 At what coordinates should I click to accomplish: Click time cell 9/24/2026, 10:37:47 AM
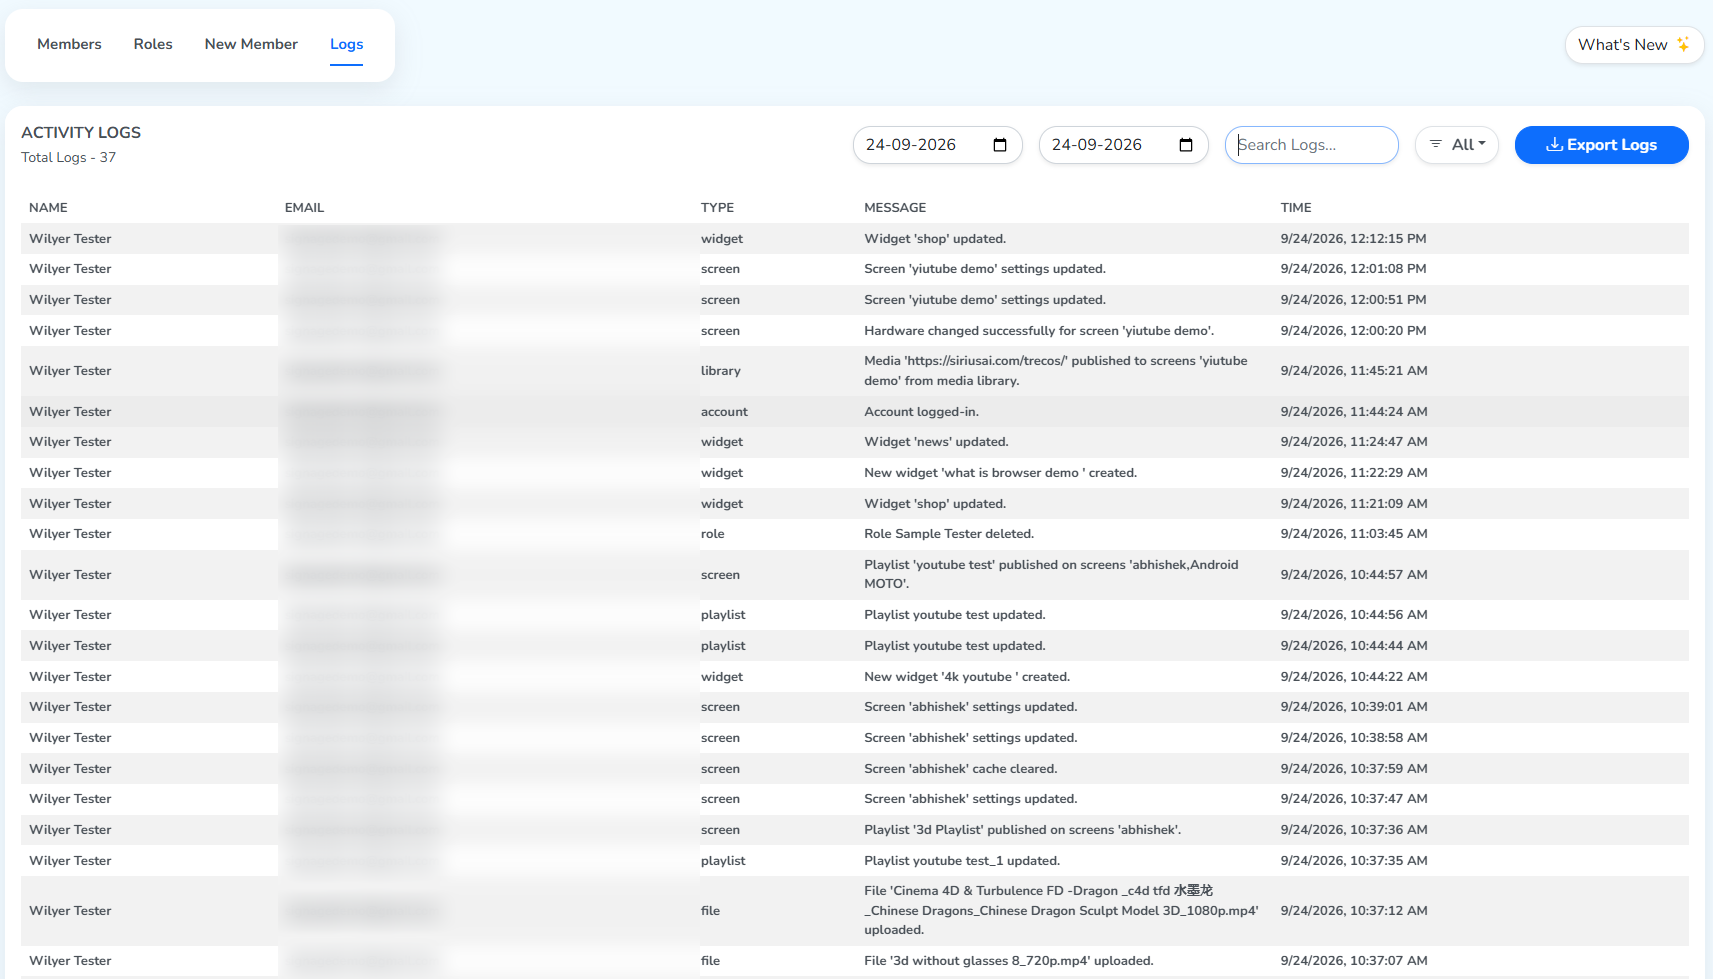[1353, 799]
